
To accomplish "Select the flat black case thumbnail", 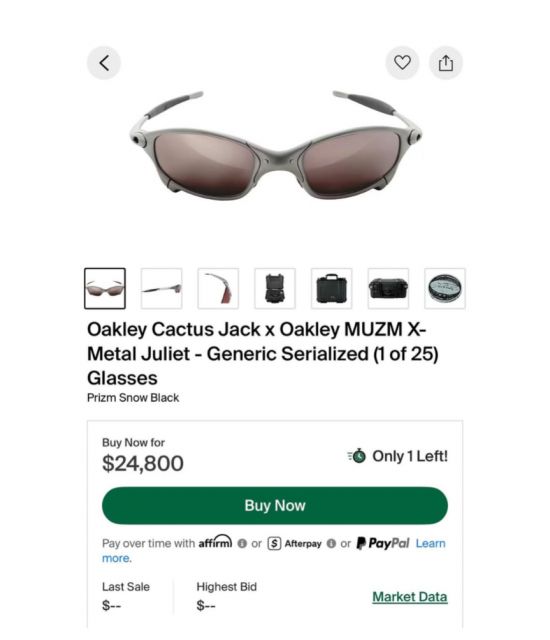I will pos(388,289).
